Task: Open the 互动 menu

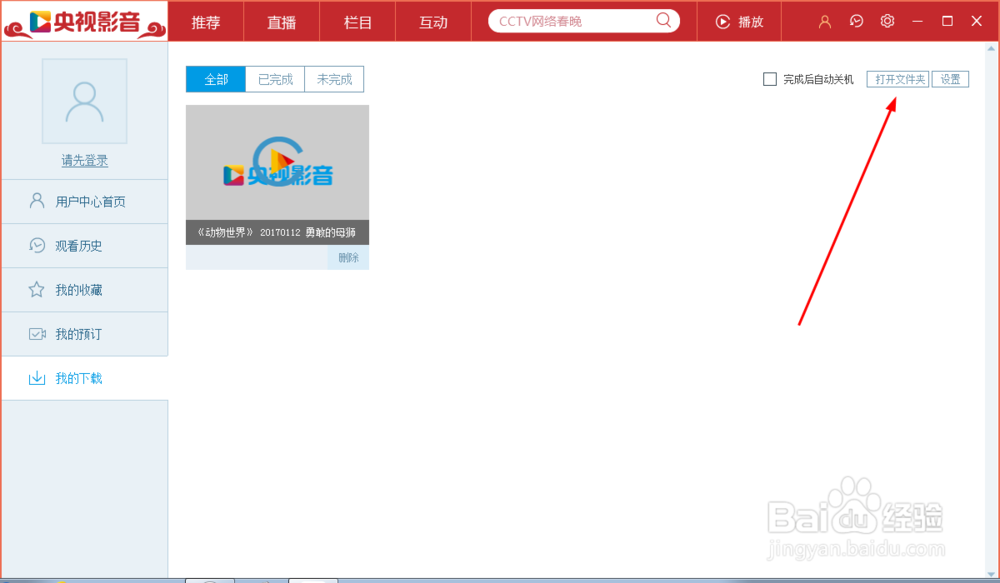Action: pyautogui.click(x=433, y=22)
